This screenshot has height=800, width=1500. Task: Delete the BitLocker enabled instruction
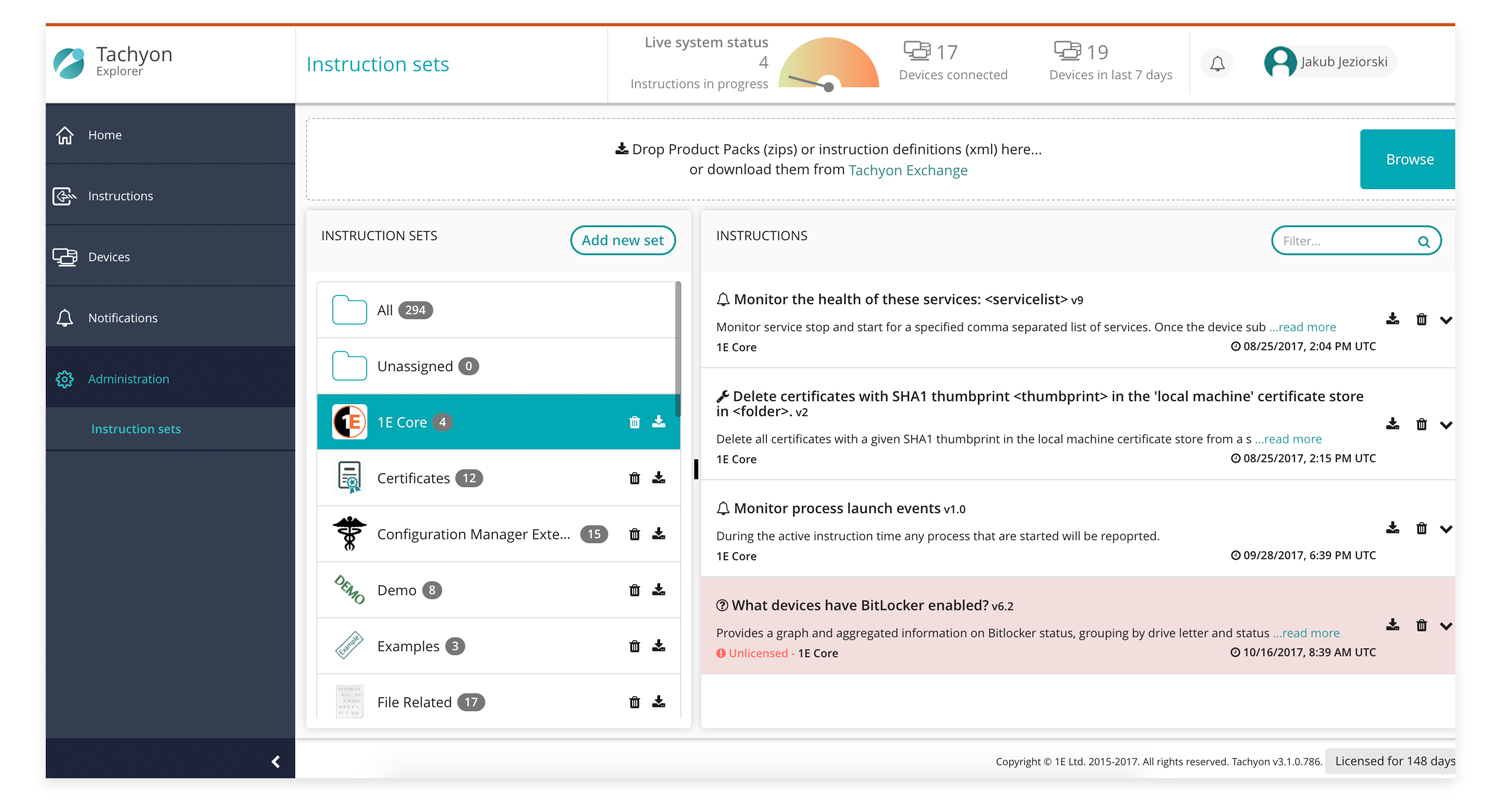[x=1421, y=625]
